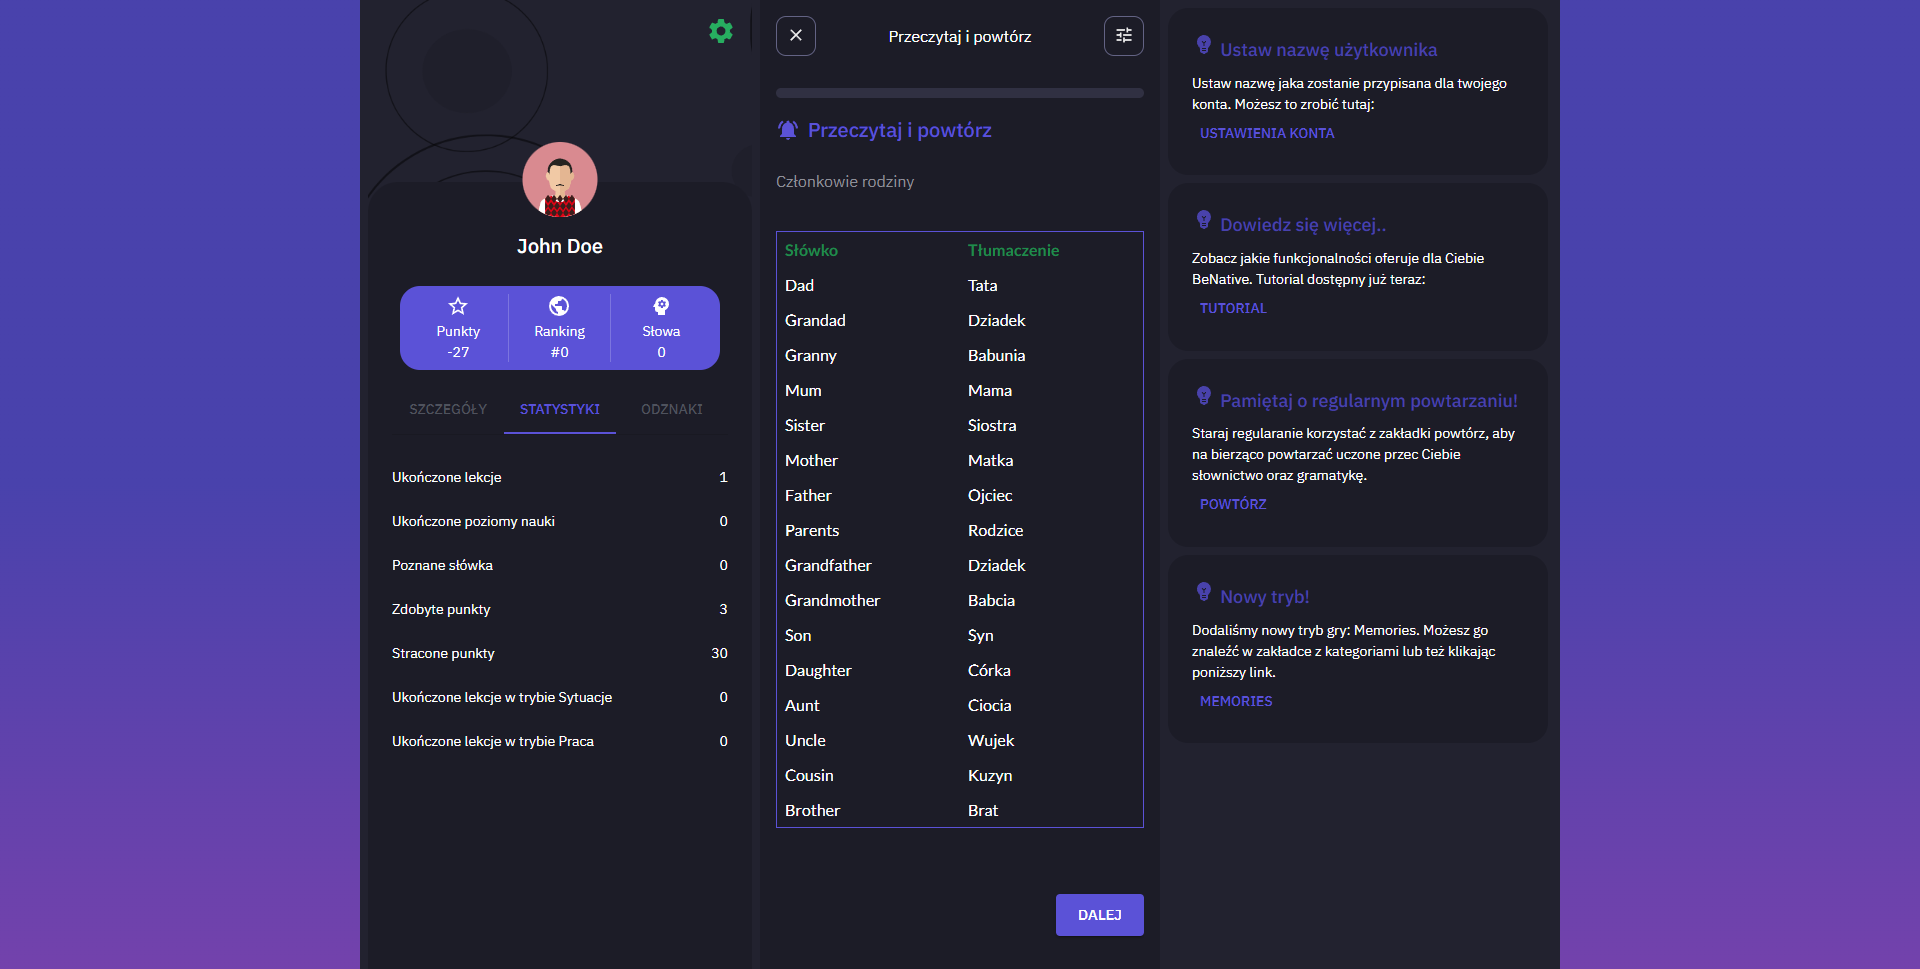This screenshot has height=969, width=1920.
Task: Open the ODZNAKI tab
Action: 671,409
